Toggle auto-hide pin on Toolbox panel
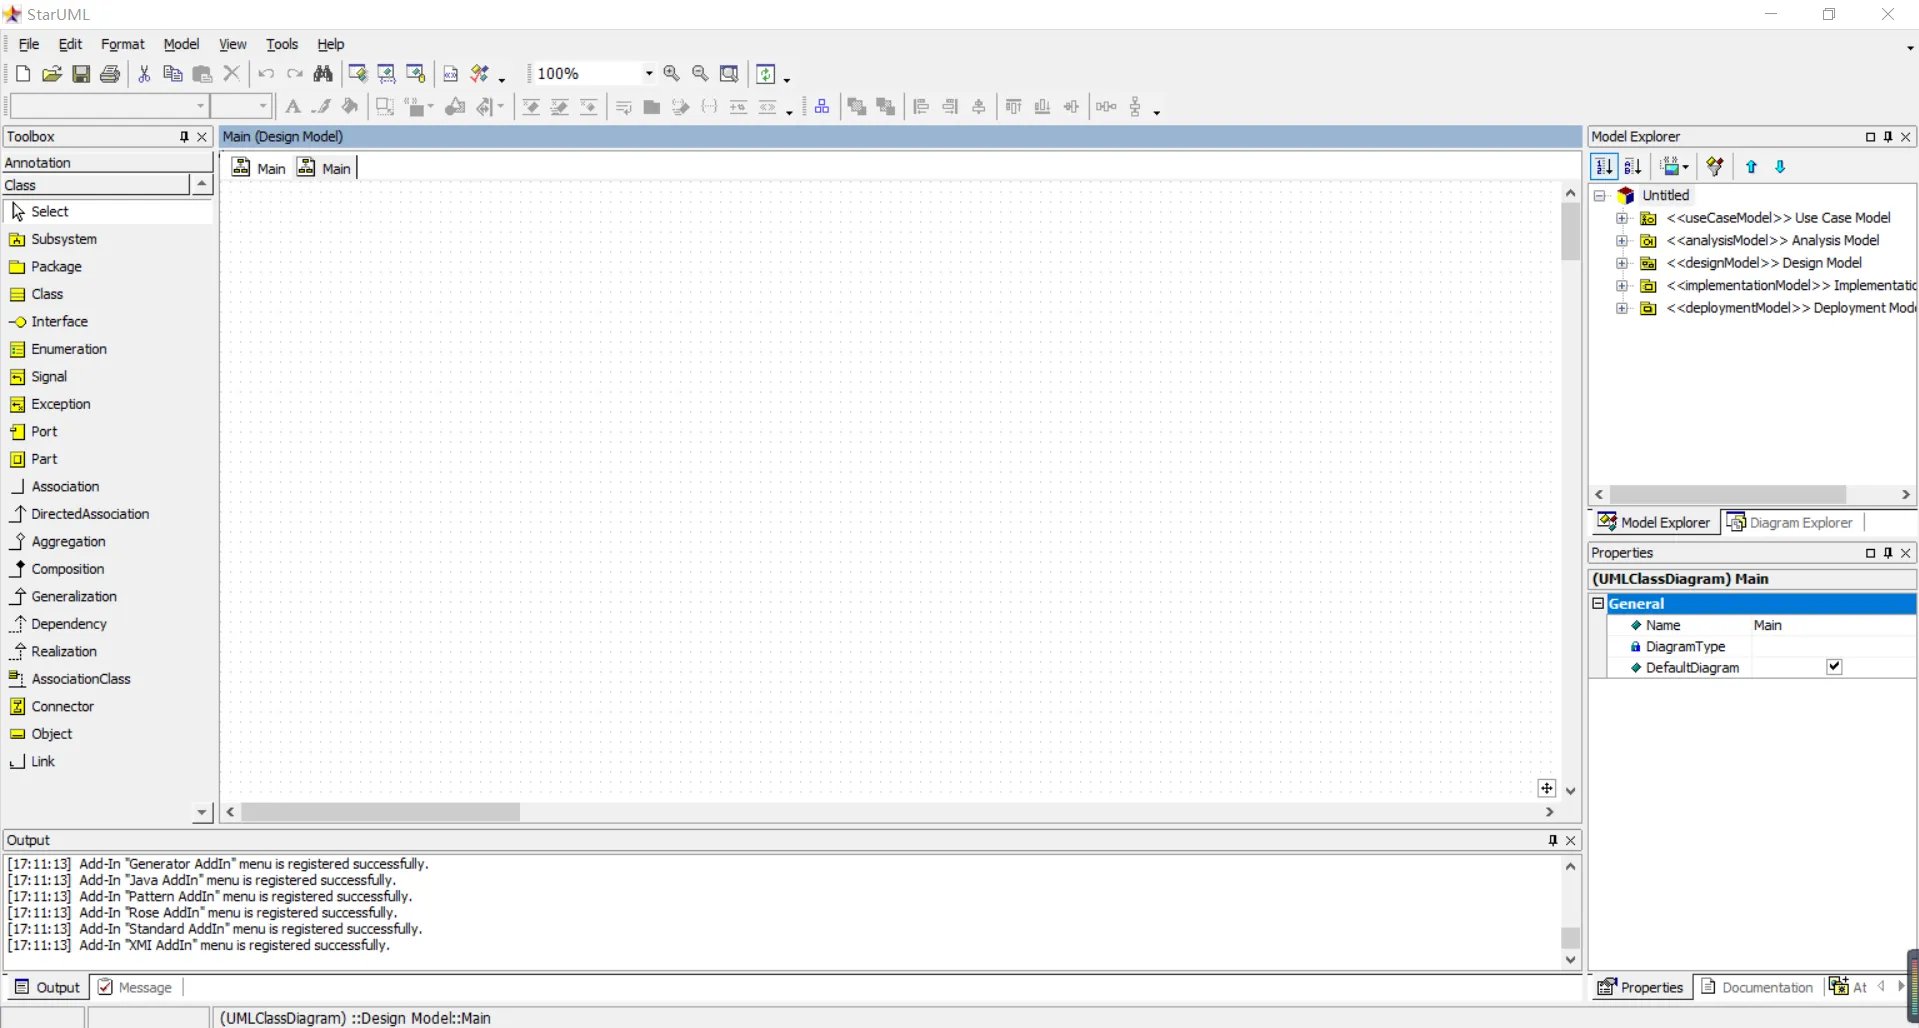 [x=183, y=136]
